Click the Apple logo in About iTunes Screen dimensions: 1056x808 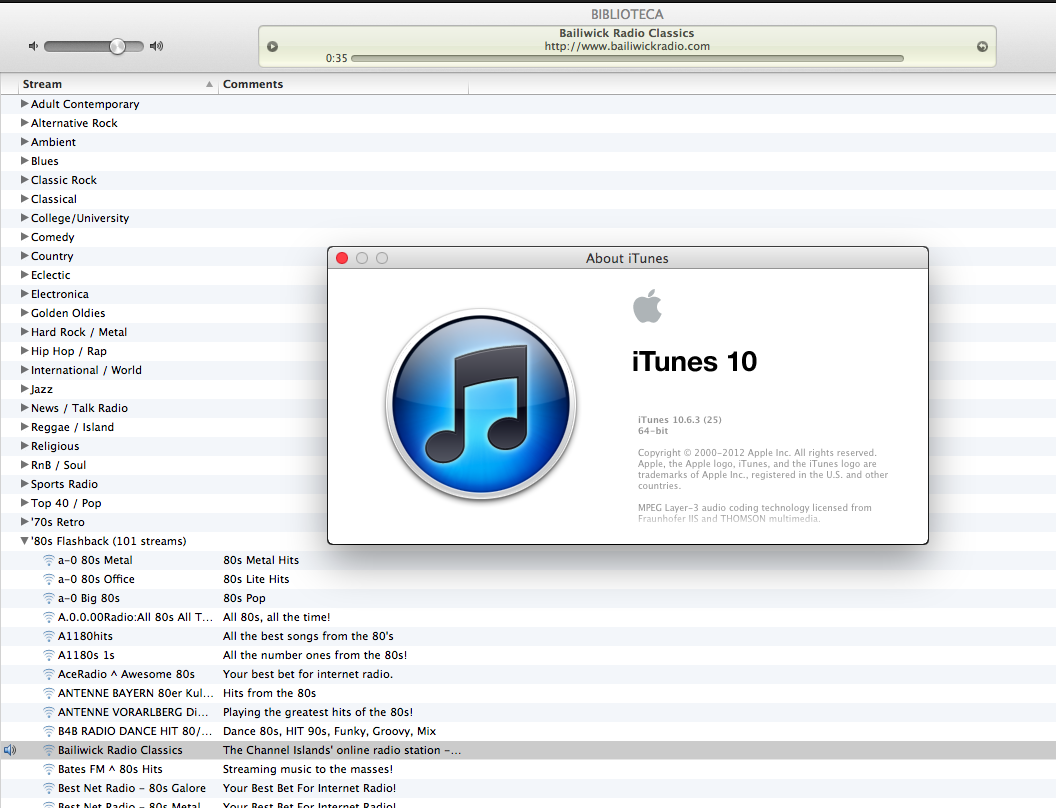click(x=647, y=306)
